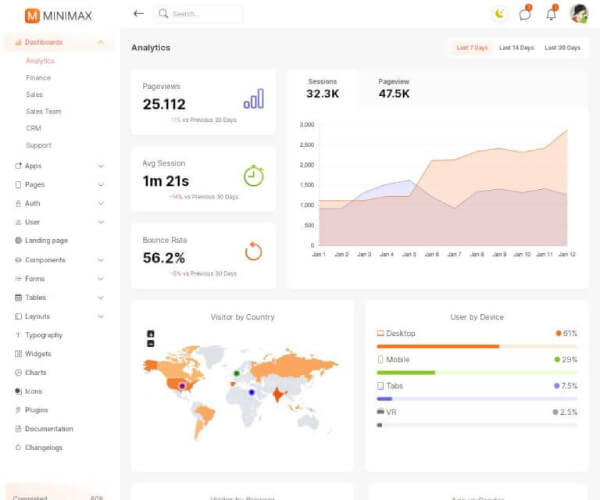
Task: Expand the Tables sidebar menu
Action: (100, 298)
